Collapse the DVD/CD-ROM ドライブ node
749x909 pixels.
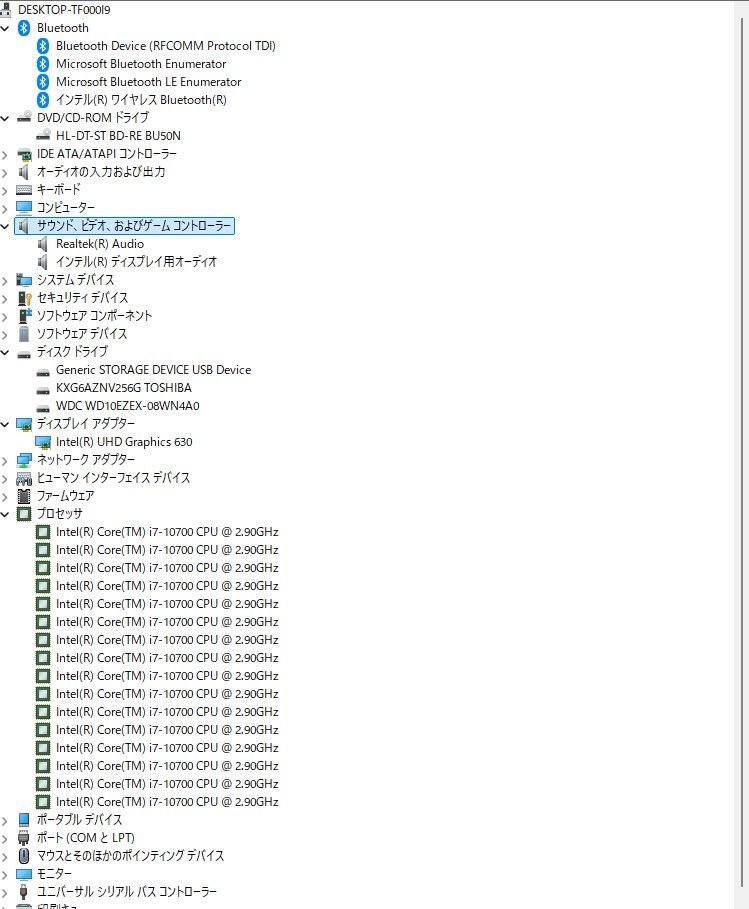pos(5,118)
